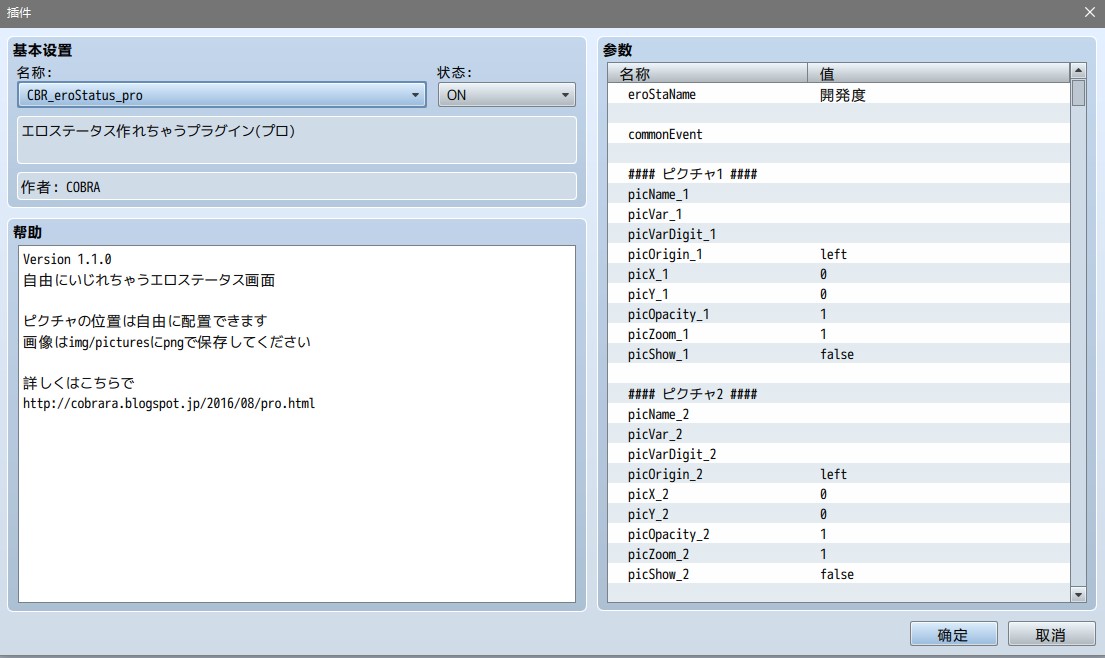Select the picName_1 parameter
1105x658 pixels.
point(839,194)
